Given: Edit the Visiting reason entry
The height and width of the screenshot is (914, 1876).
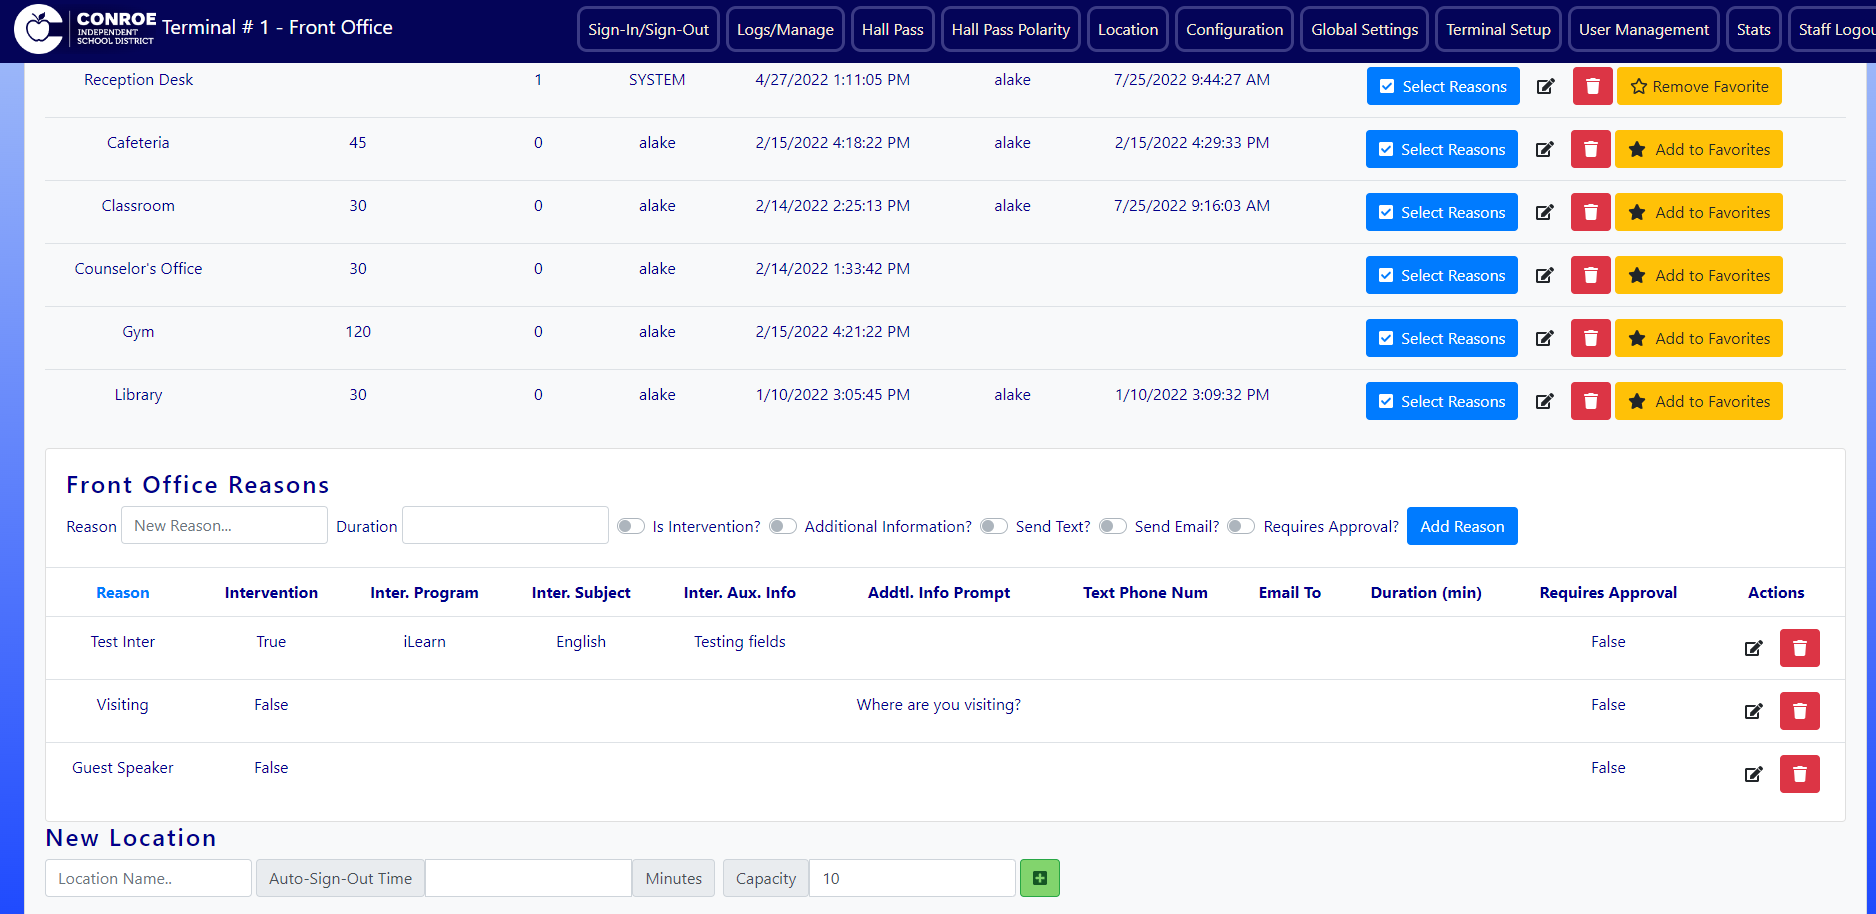Looking at the screenshot, I should coord(1753,711).
